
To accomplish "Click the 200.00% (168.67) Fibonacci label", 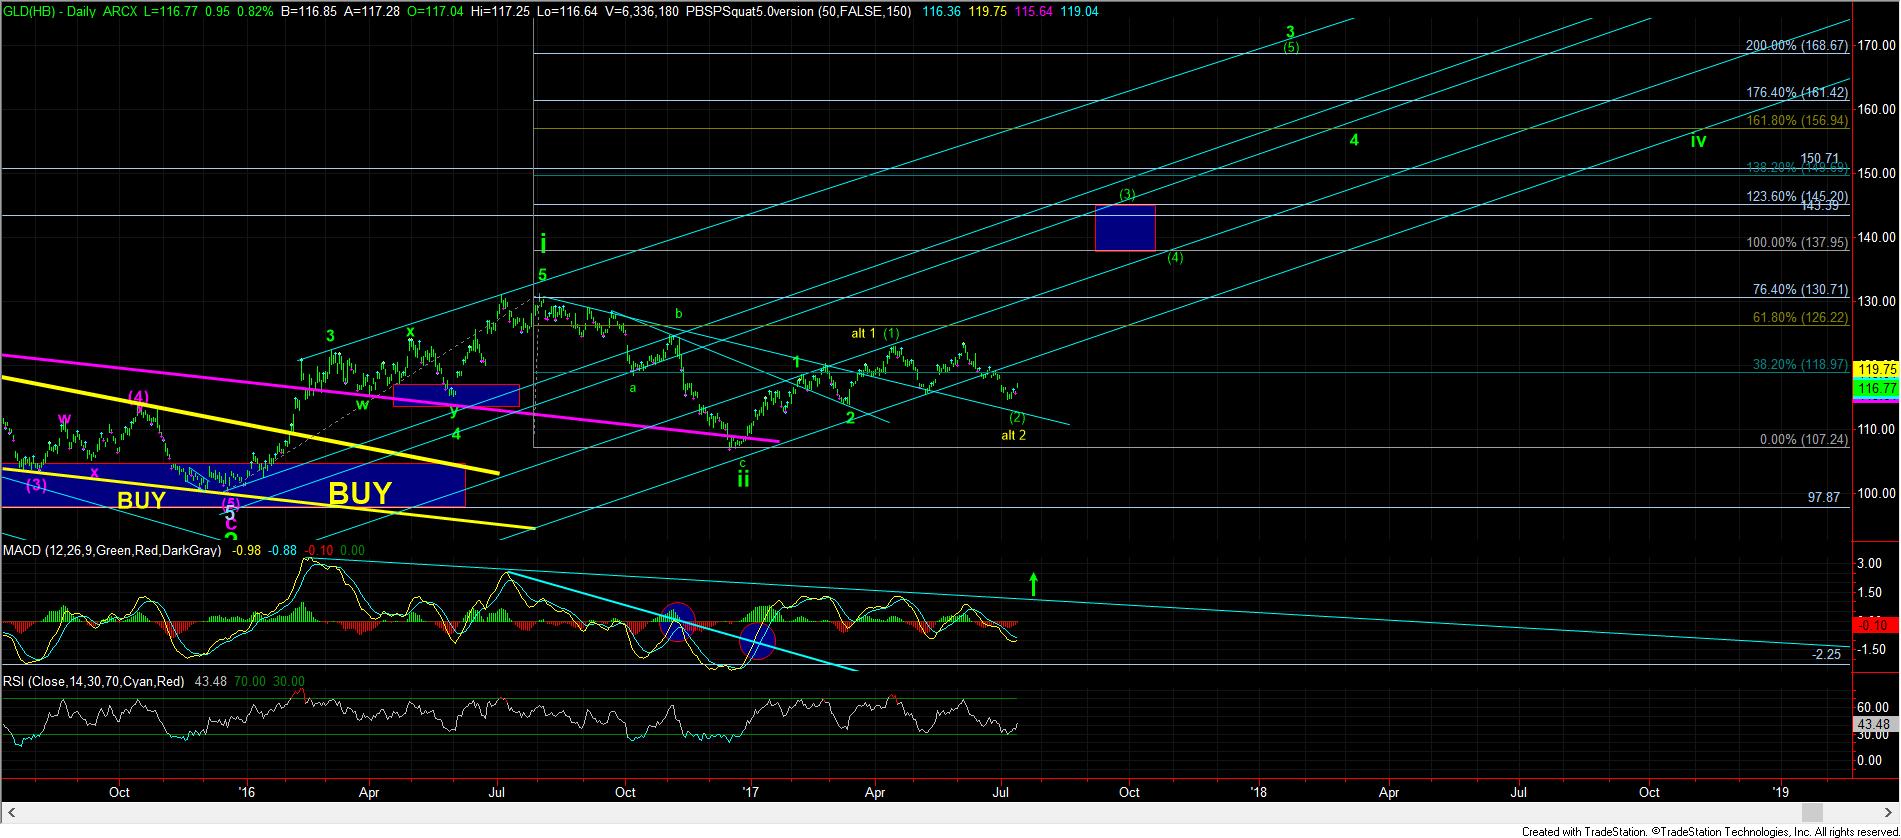I will pyautogui.click(x=1796, y=46).
